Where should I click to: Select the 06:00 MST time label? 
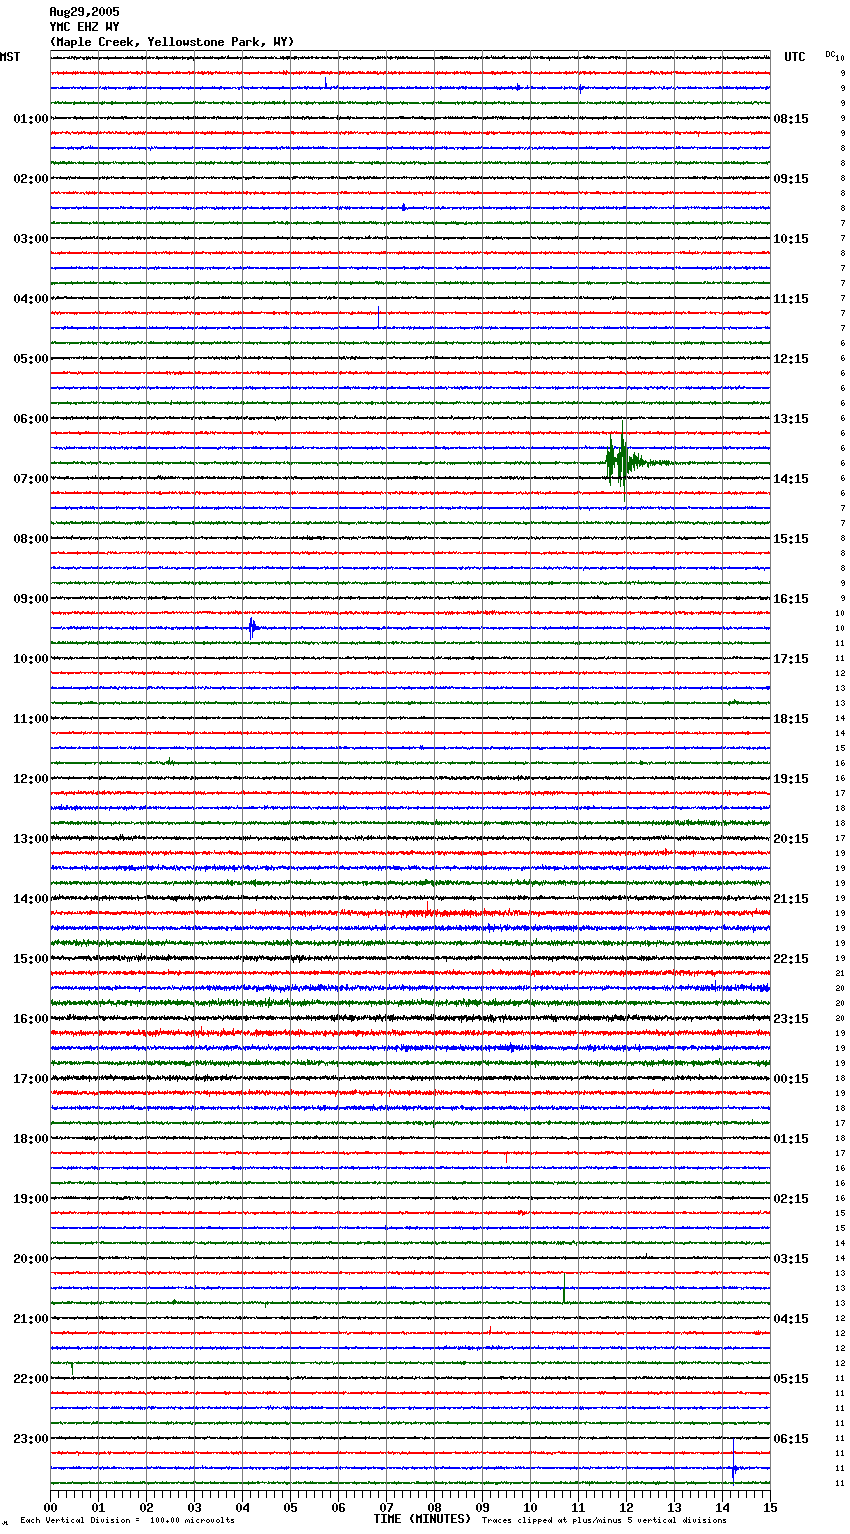(30, 419)
